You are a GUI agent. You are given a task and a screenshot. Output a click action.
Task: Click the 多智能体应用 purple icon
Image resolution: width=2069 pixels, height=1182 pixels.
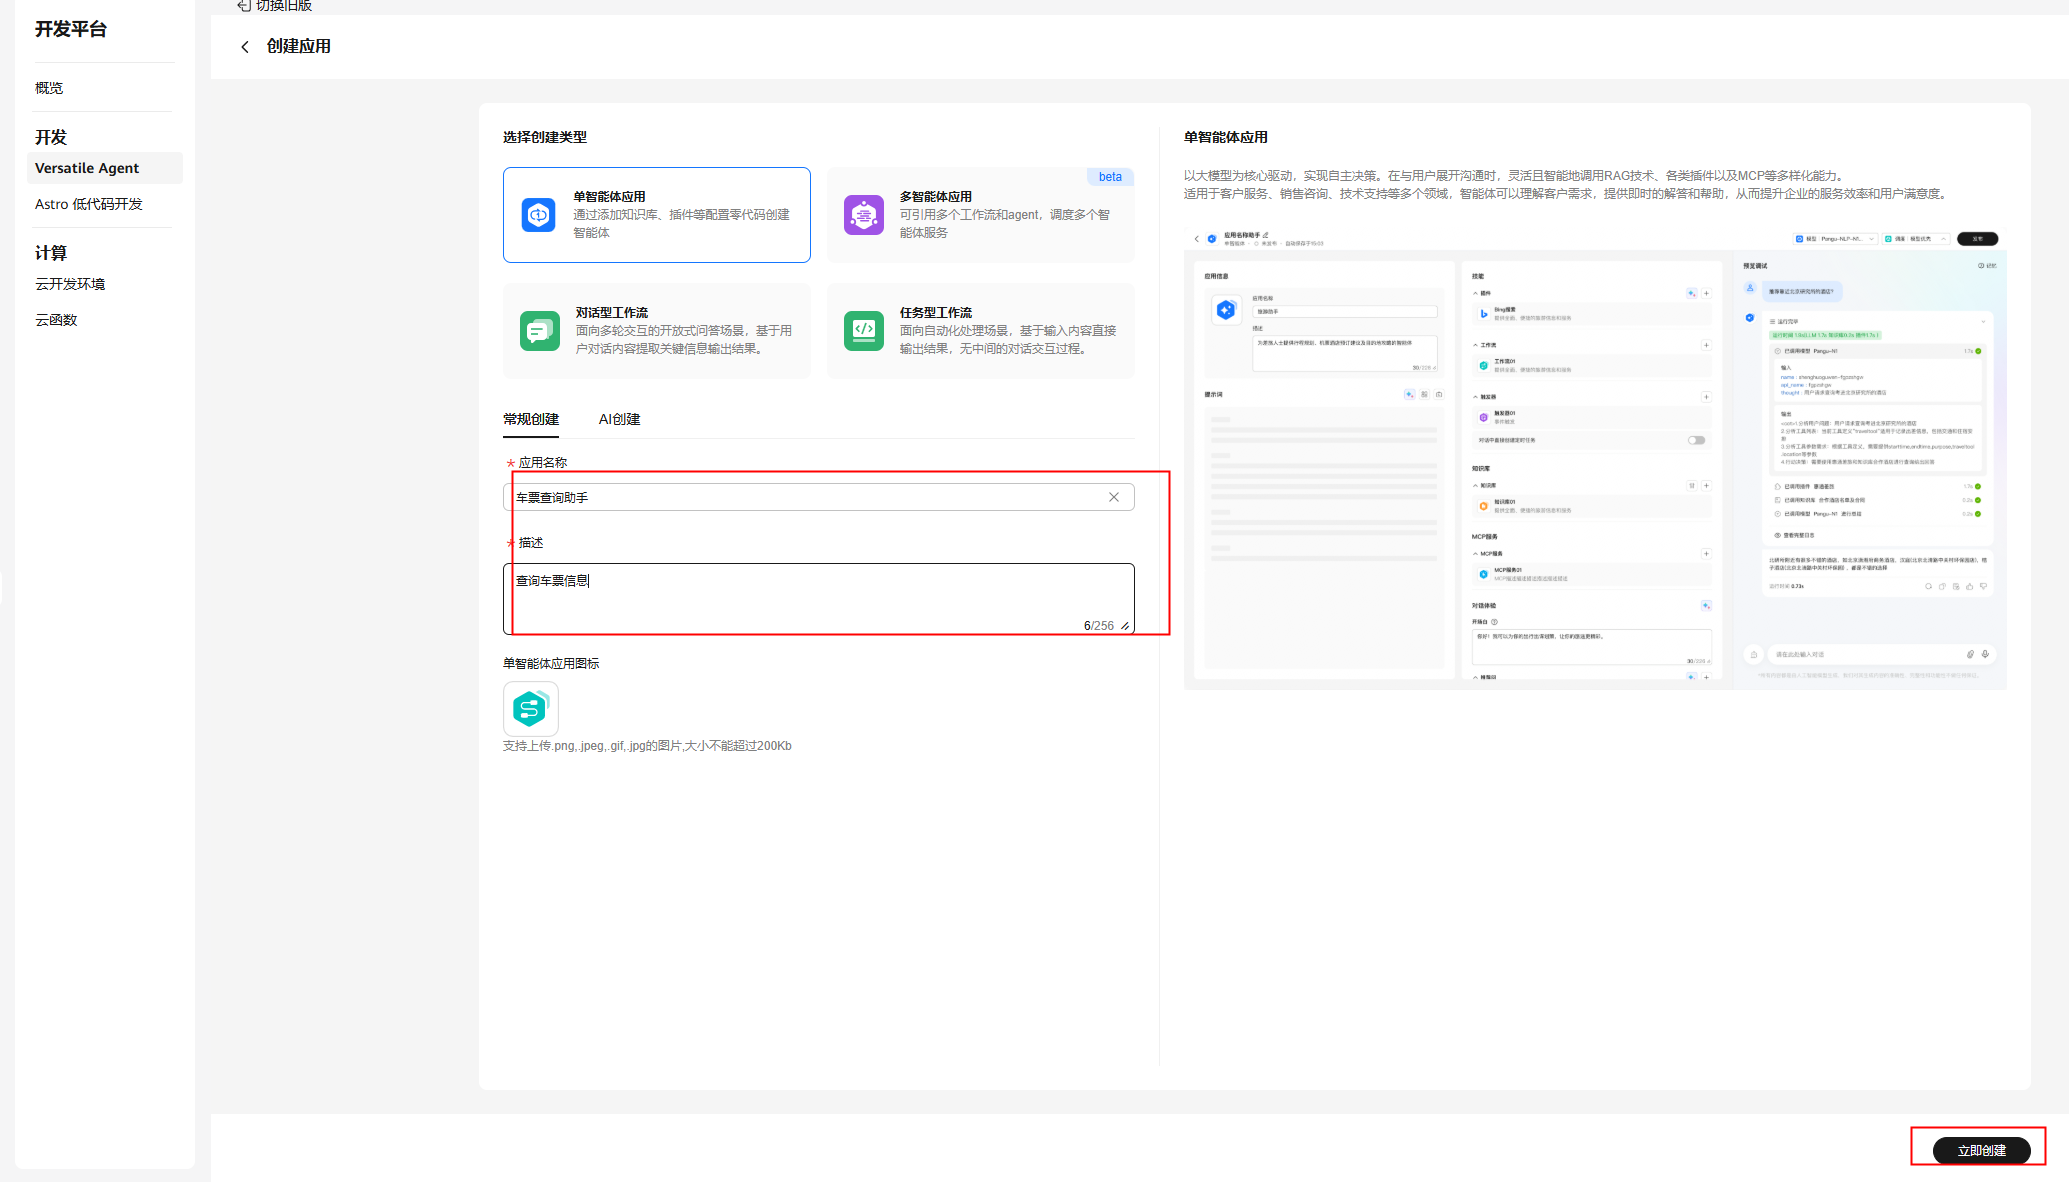[x=863, y=214]
